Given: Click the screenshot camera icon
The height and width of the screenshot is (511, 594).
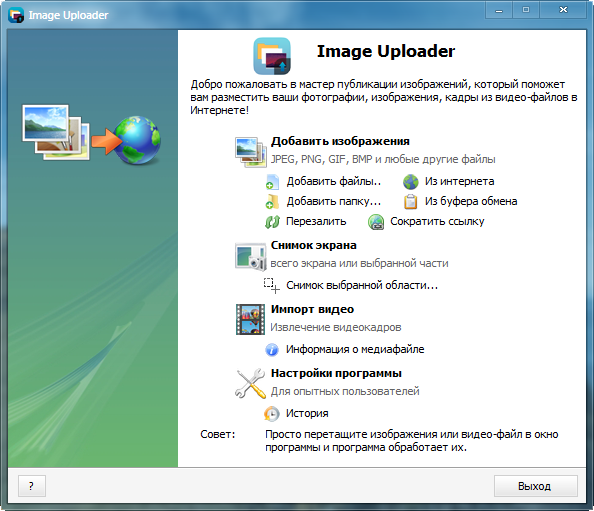Looking at the screenshot, I should [x=250, y=256].
